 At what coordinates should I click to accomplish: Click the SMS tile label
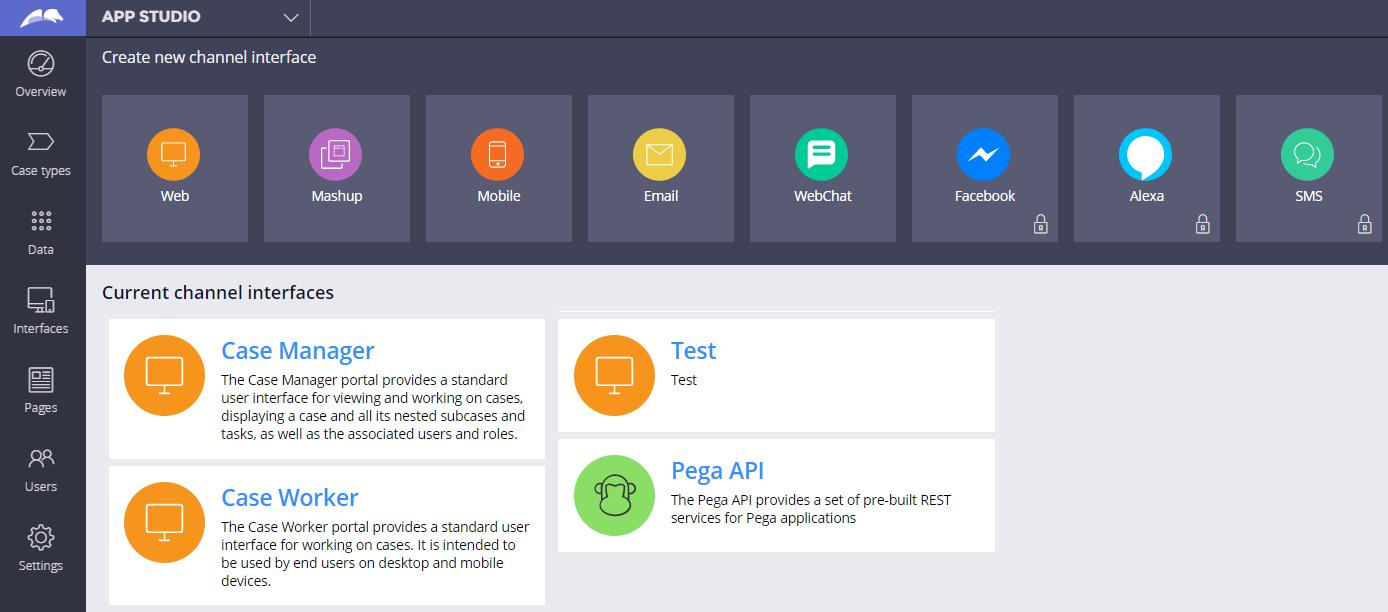1309,196
